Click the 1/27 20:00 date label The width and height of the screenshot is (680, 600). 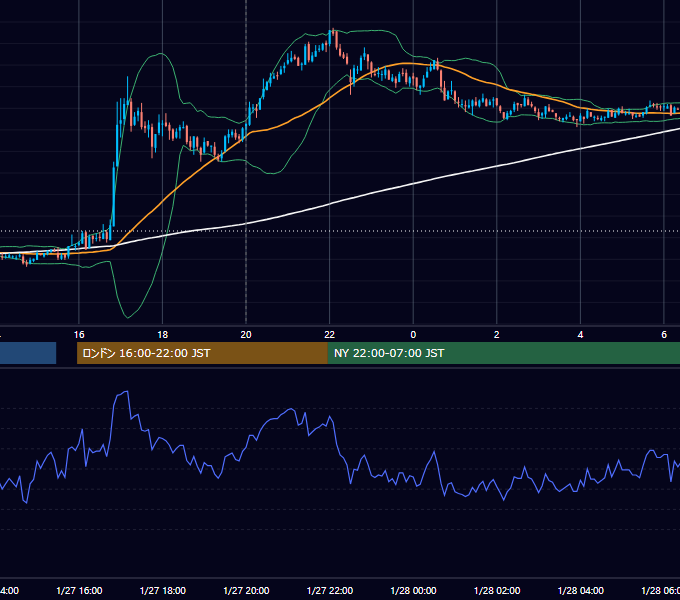pyautogui.click(x=246, y=590)
